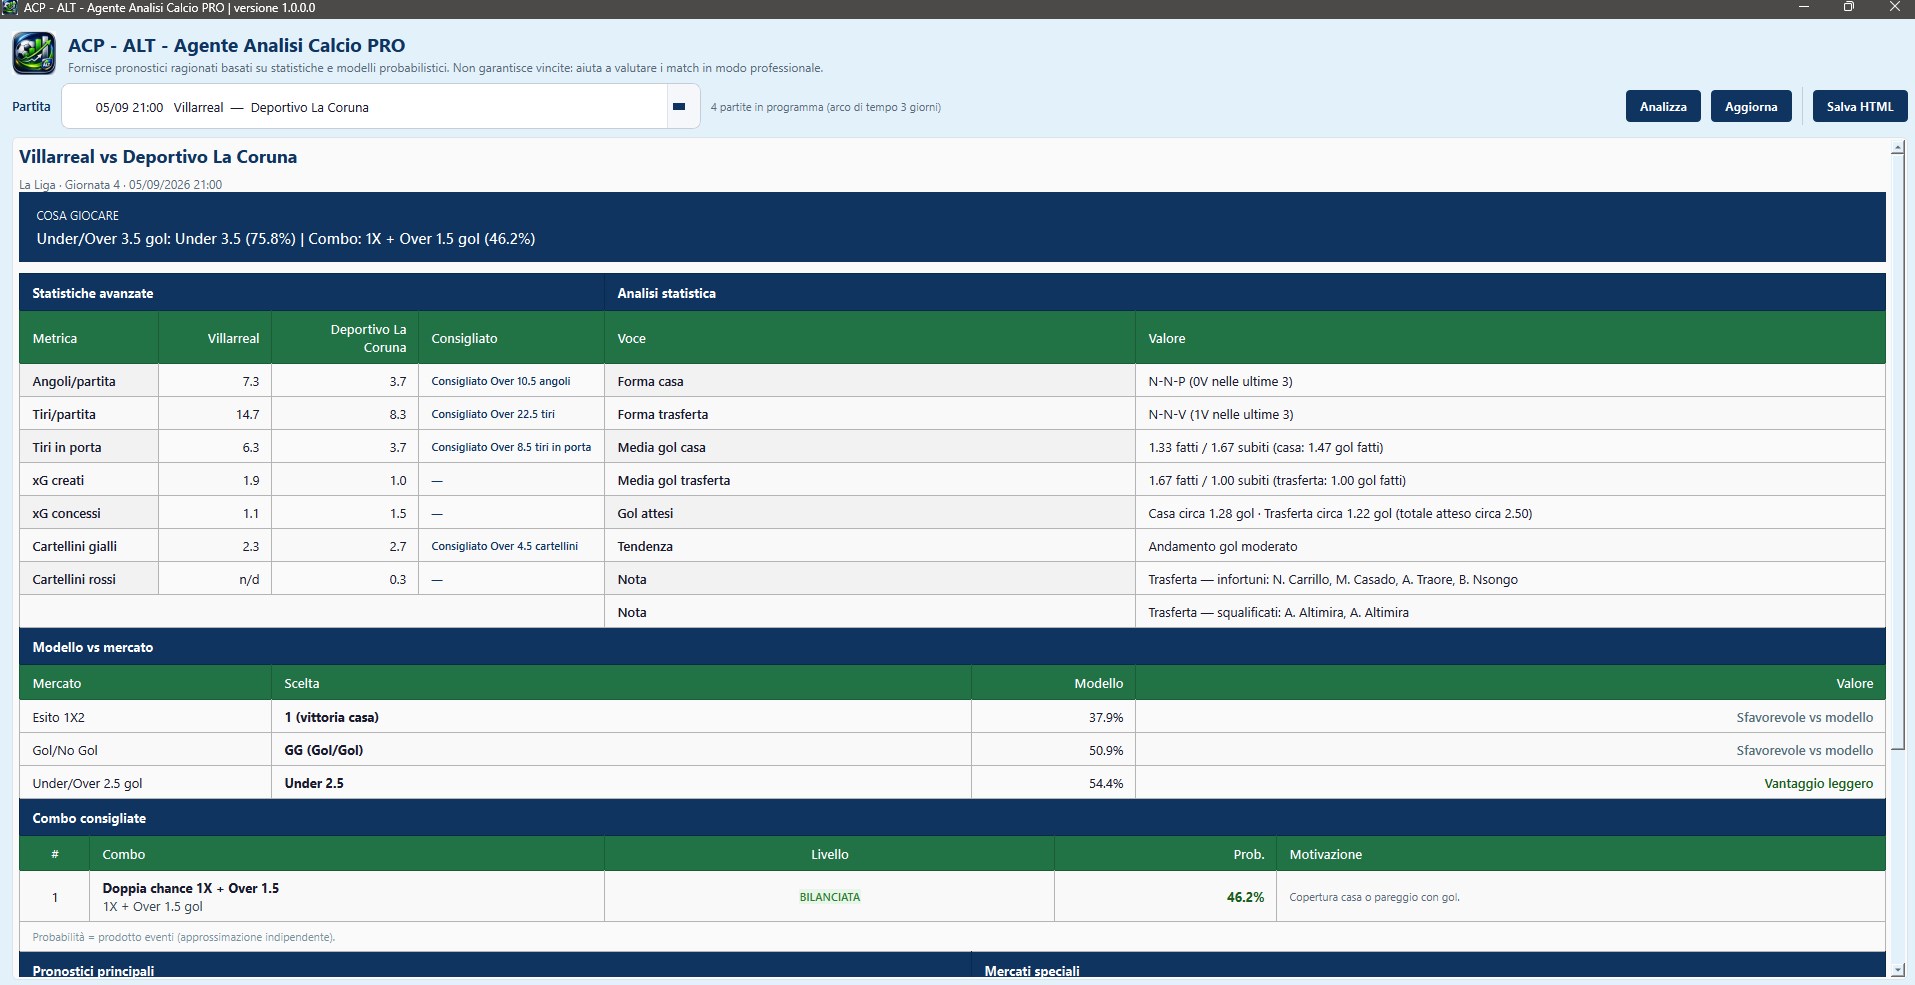Click 'Andamento gol moderato' value
The image size is (1915, 985).
[1223, 546]
